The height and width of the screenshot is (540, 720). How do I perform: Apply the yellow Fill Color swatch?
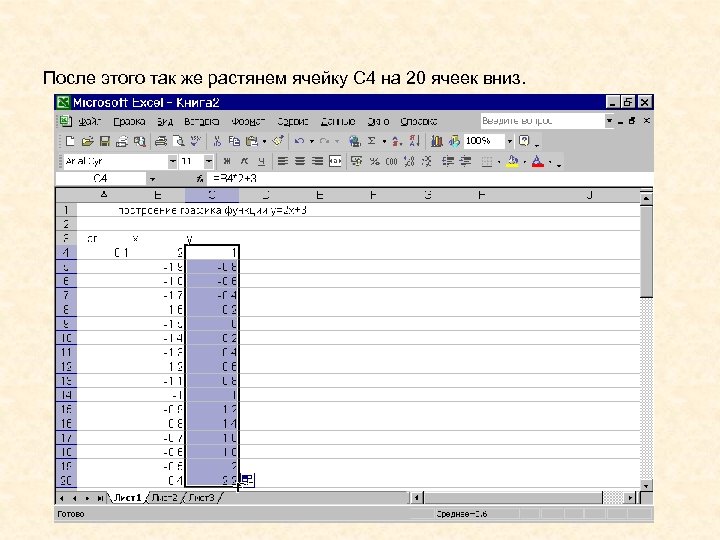click(x=513, y=161)
